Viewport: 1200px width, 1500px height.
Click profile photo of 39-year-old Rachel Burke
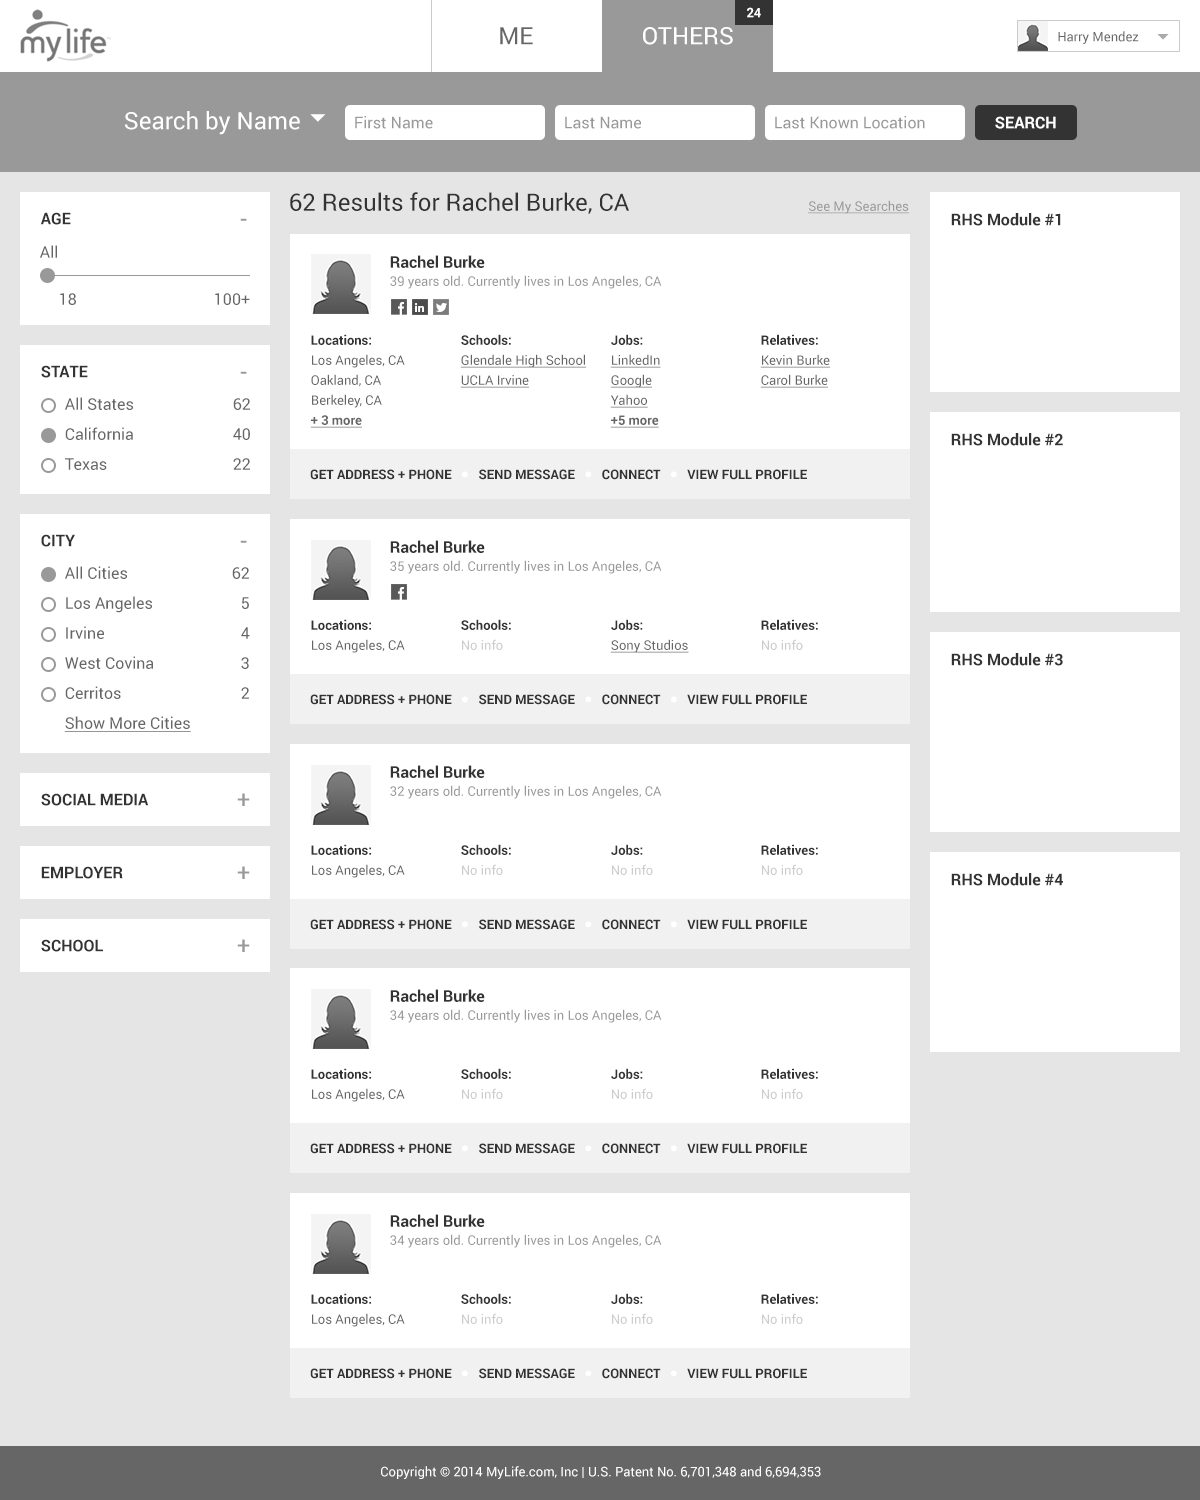tap(341, 285)
